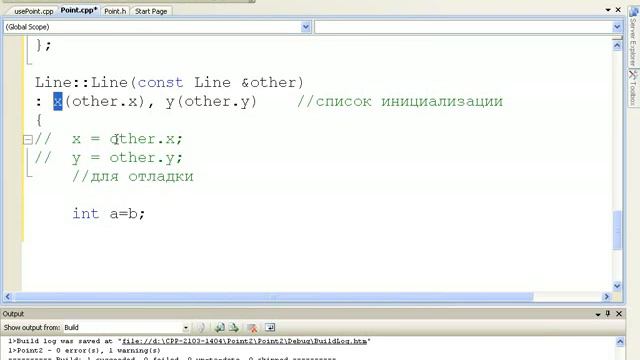Clear All output icon
The image size is (640, 360).
(x=252, y=327)
